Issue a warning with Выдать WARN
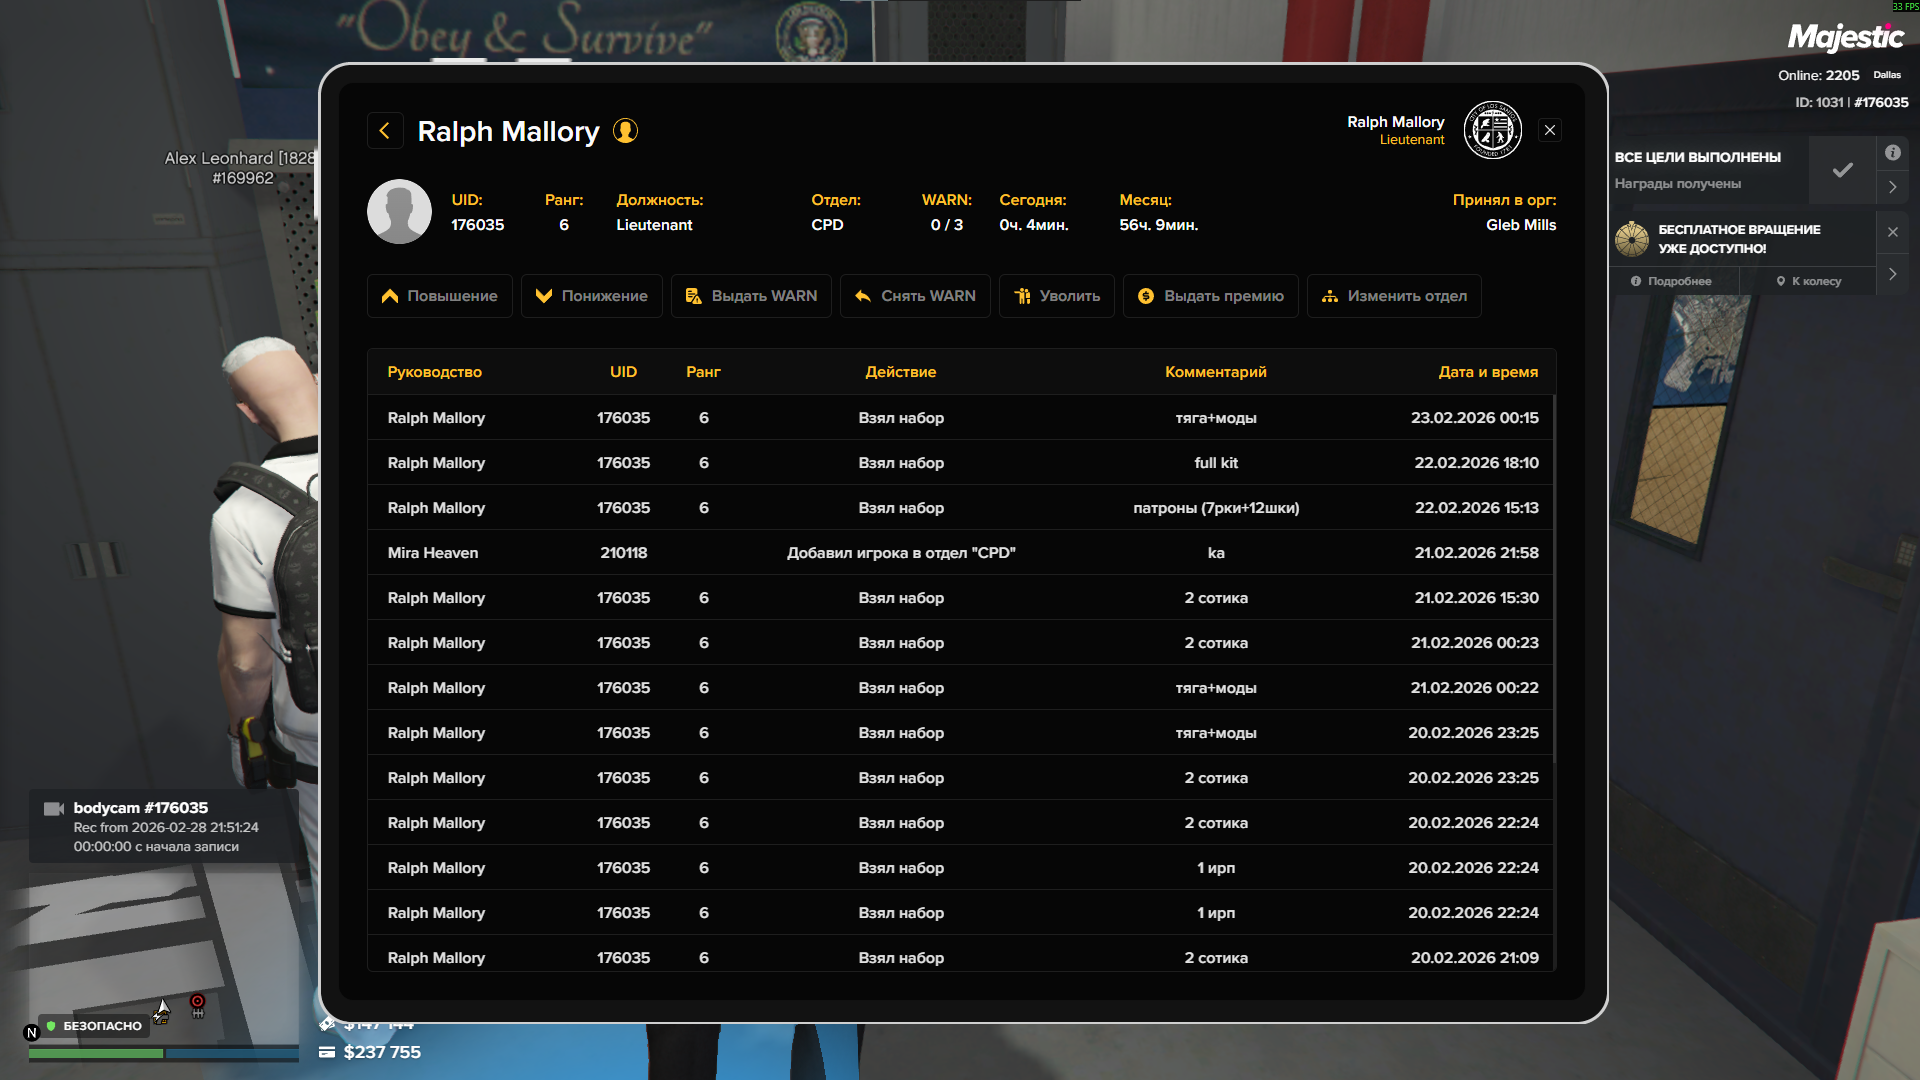Viewport: 1920px width, 1080px height. point(751,296)
